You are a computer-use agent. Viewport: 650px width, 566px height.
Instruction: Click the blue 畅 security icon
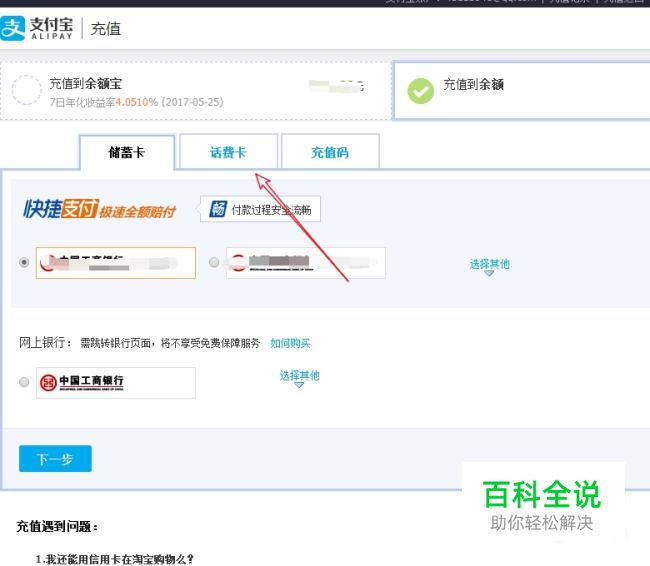(218, 209)
